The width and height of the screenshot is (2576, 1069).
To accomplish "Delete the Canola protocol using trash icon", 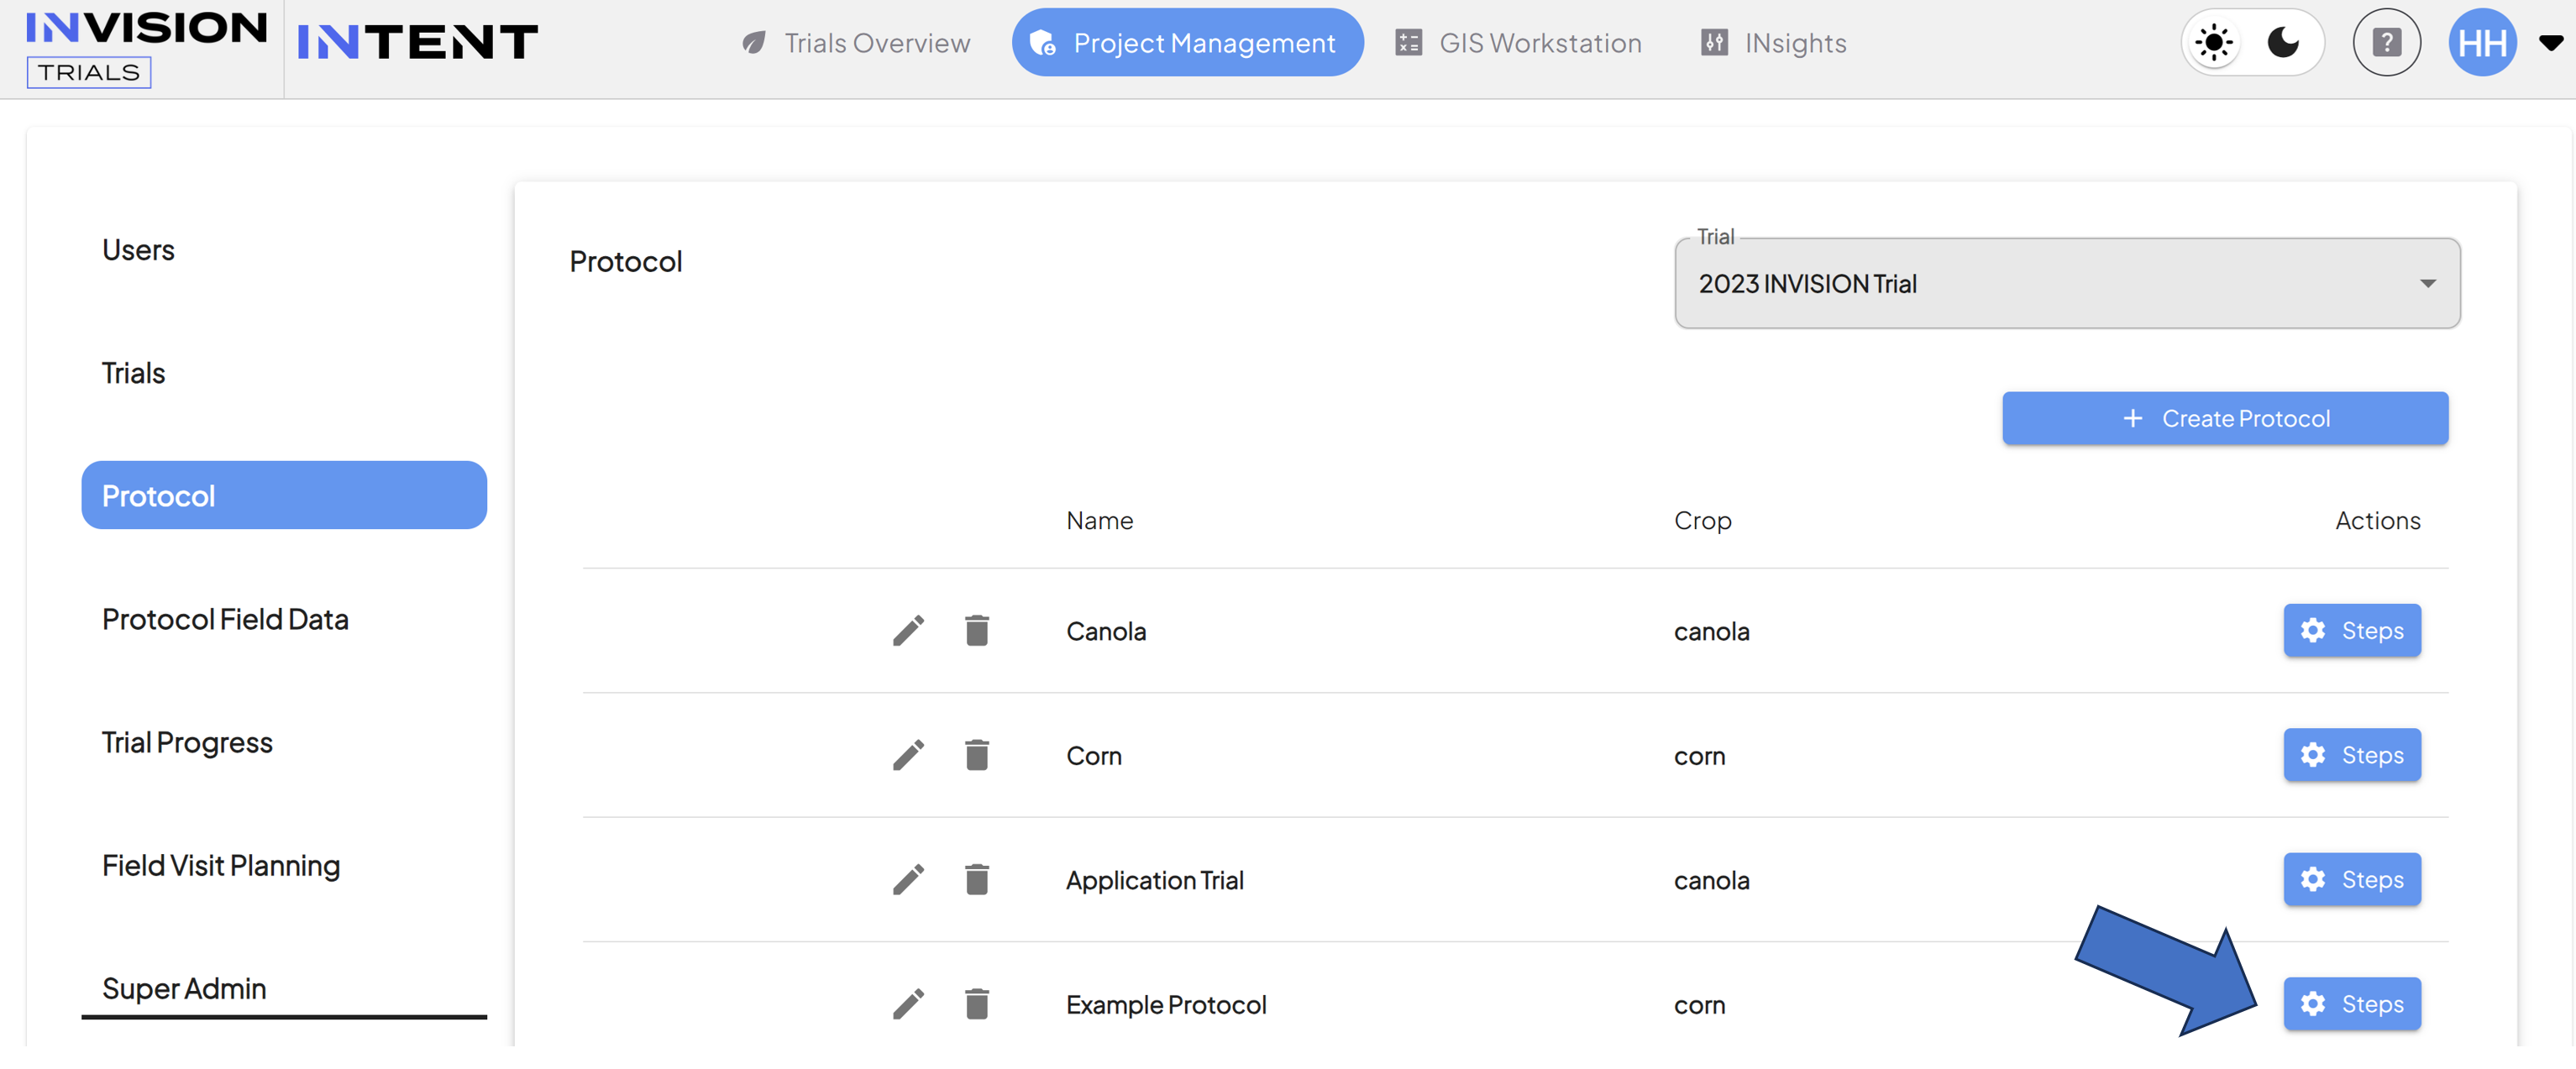I will pos(977,631).
